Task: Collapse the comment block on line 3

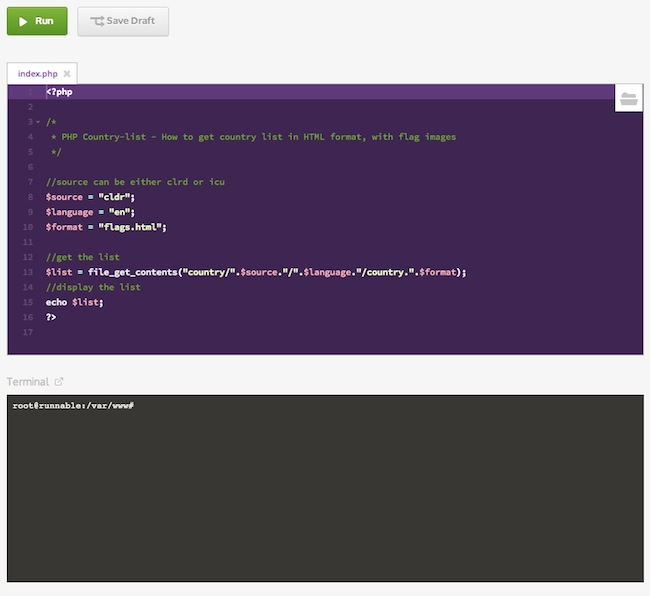Action: click(x=38, y=122)
